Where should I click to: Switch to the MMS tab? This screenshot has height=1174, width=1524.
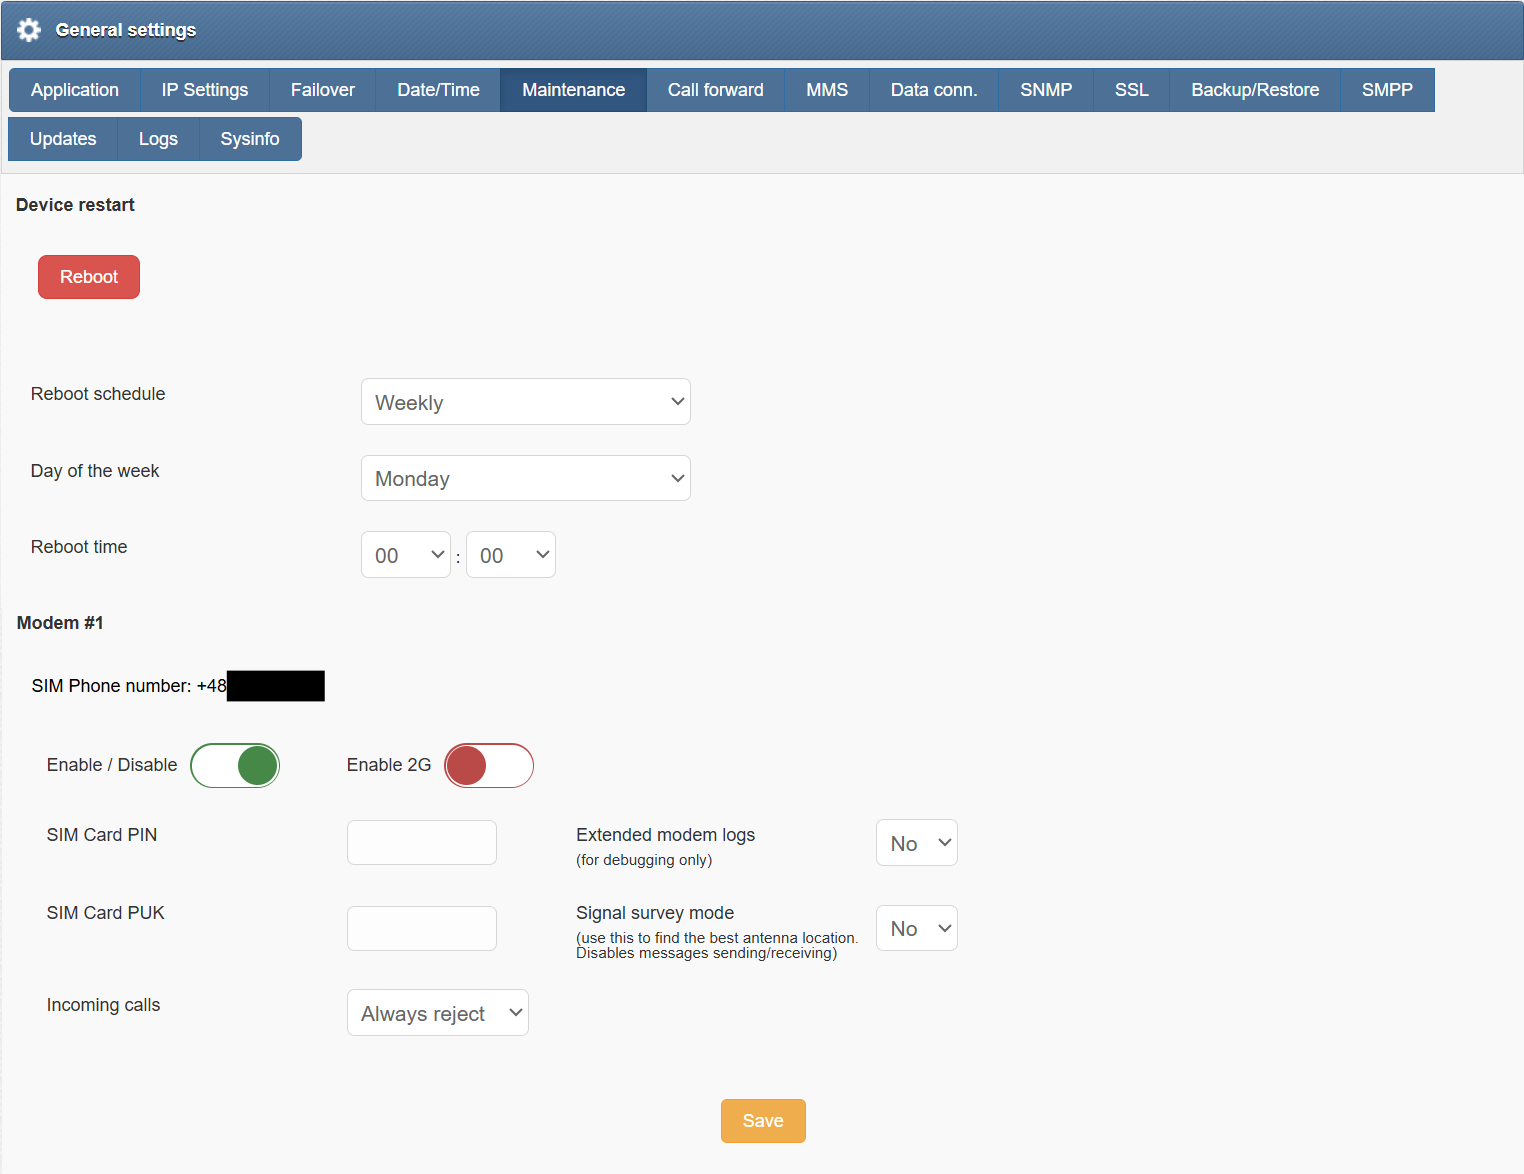pos(827,90)
